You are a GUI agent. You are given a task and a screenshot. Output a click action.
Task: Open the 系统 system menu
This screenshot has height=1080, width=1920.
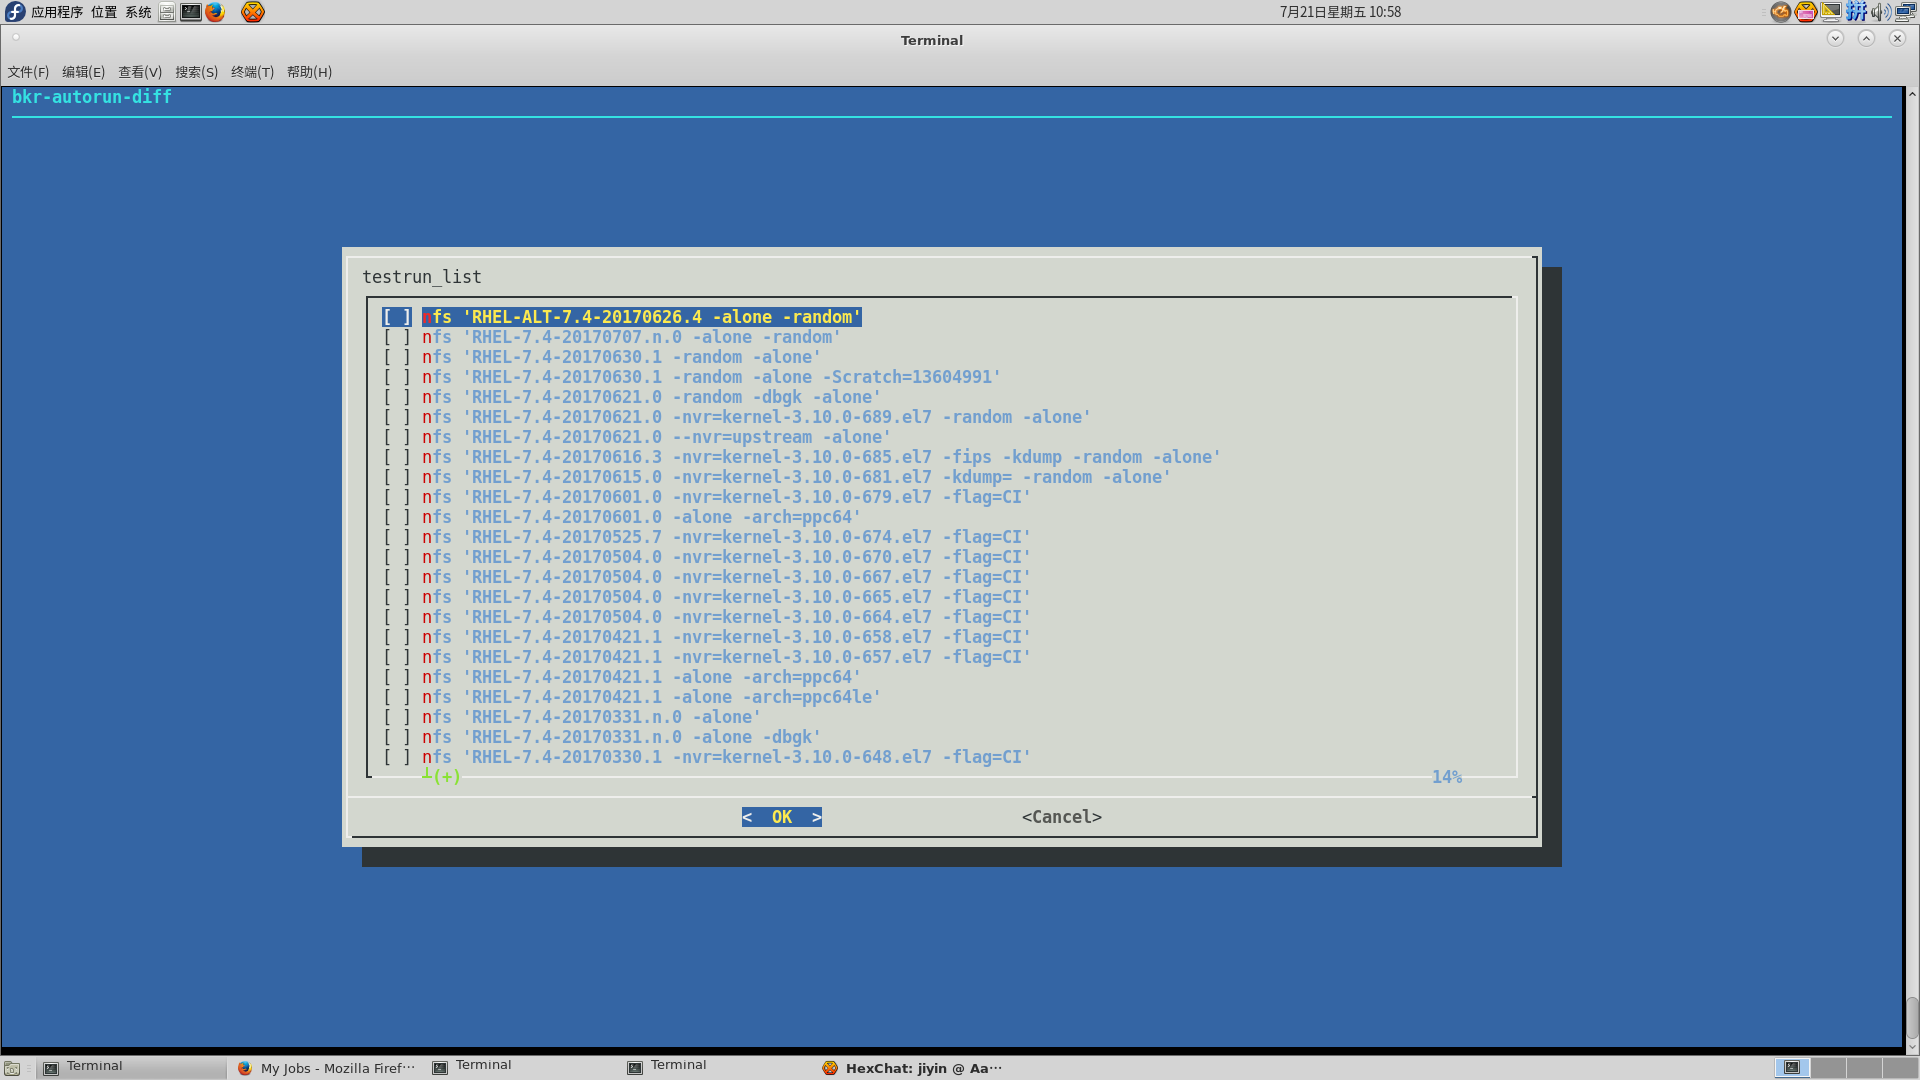pyautogui.click(x=138, y=12)
